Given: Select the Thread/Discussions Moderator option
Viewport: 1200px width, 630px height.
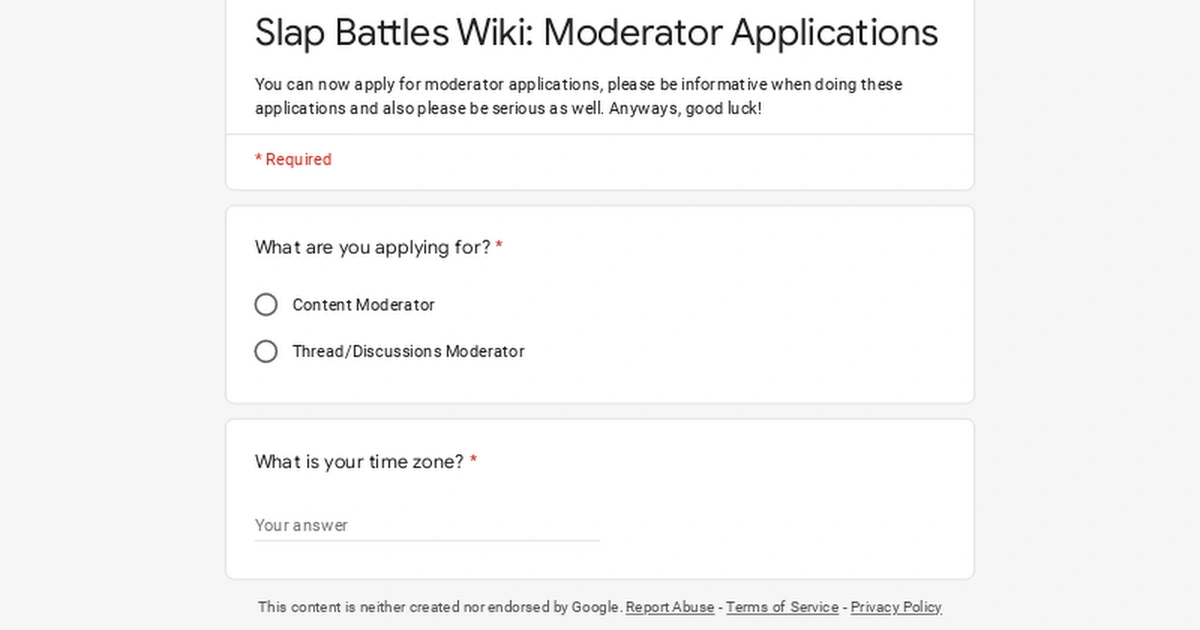Looking at the screenshot, I should coord(265,351).
